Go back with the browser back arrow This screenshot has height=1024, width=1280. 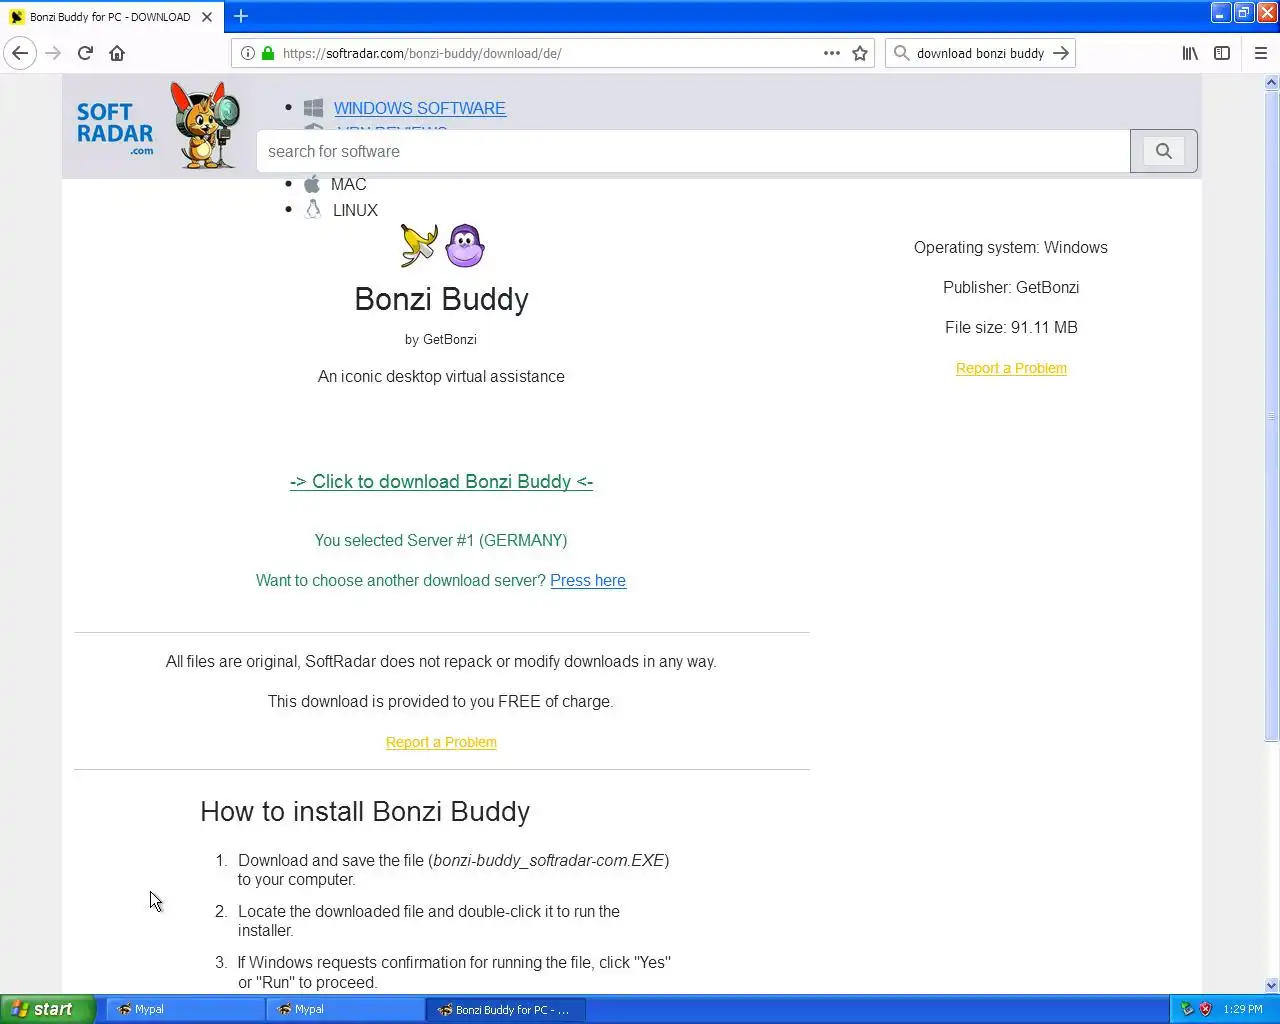pyautogui.click(x=20, y=53)
